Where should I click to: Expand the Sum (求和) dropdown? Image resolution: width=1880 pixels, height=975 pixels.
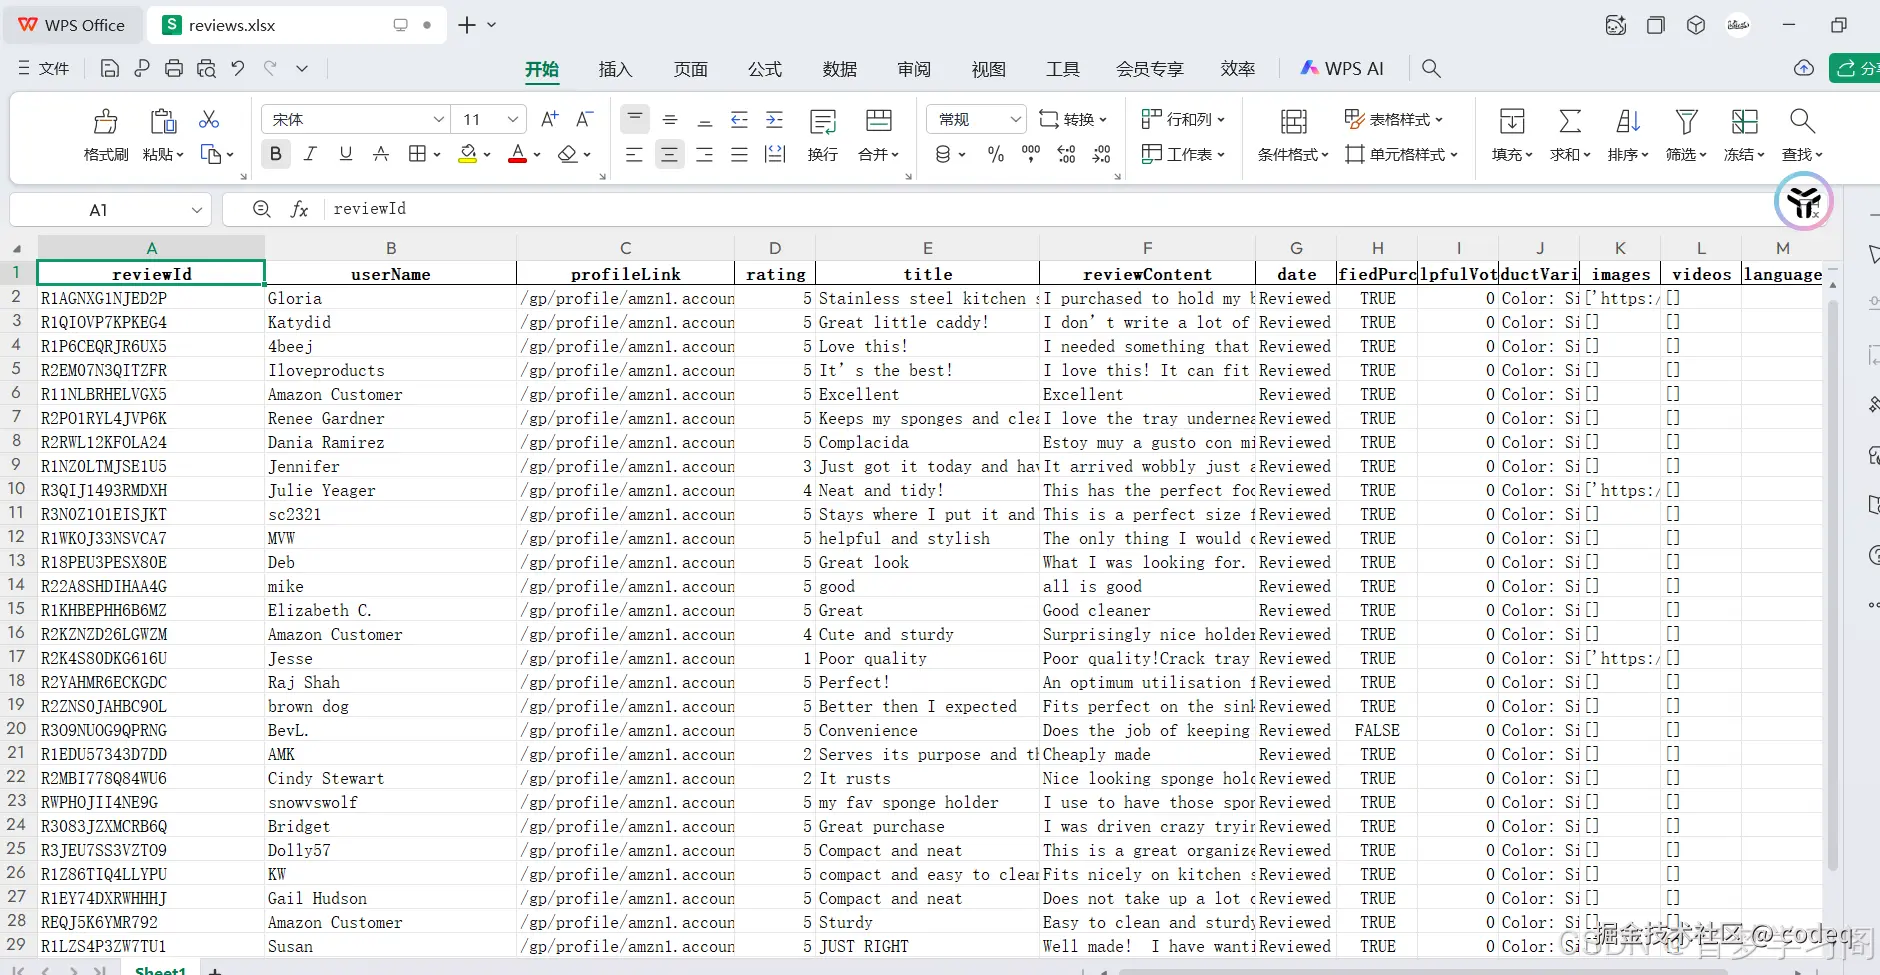click(1586, 155)
